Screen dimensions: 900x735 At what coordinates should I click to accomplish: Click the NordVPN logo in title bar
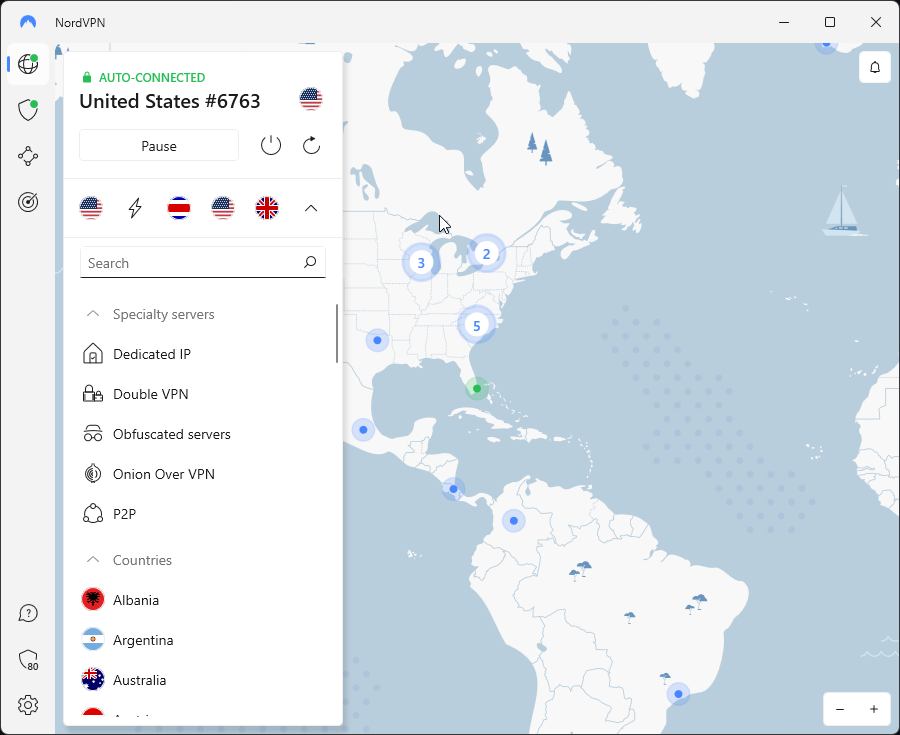pos(28,22)
